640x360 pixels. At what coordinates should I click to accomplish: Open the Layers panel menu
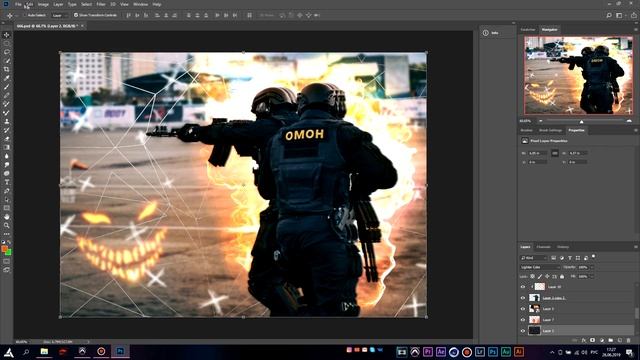pos(636,247)
